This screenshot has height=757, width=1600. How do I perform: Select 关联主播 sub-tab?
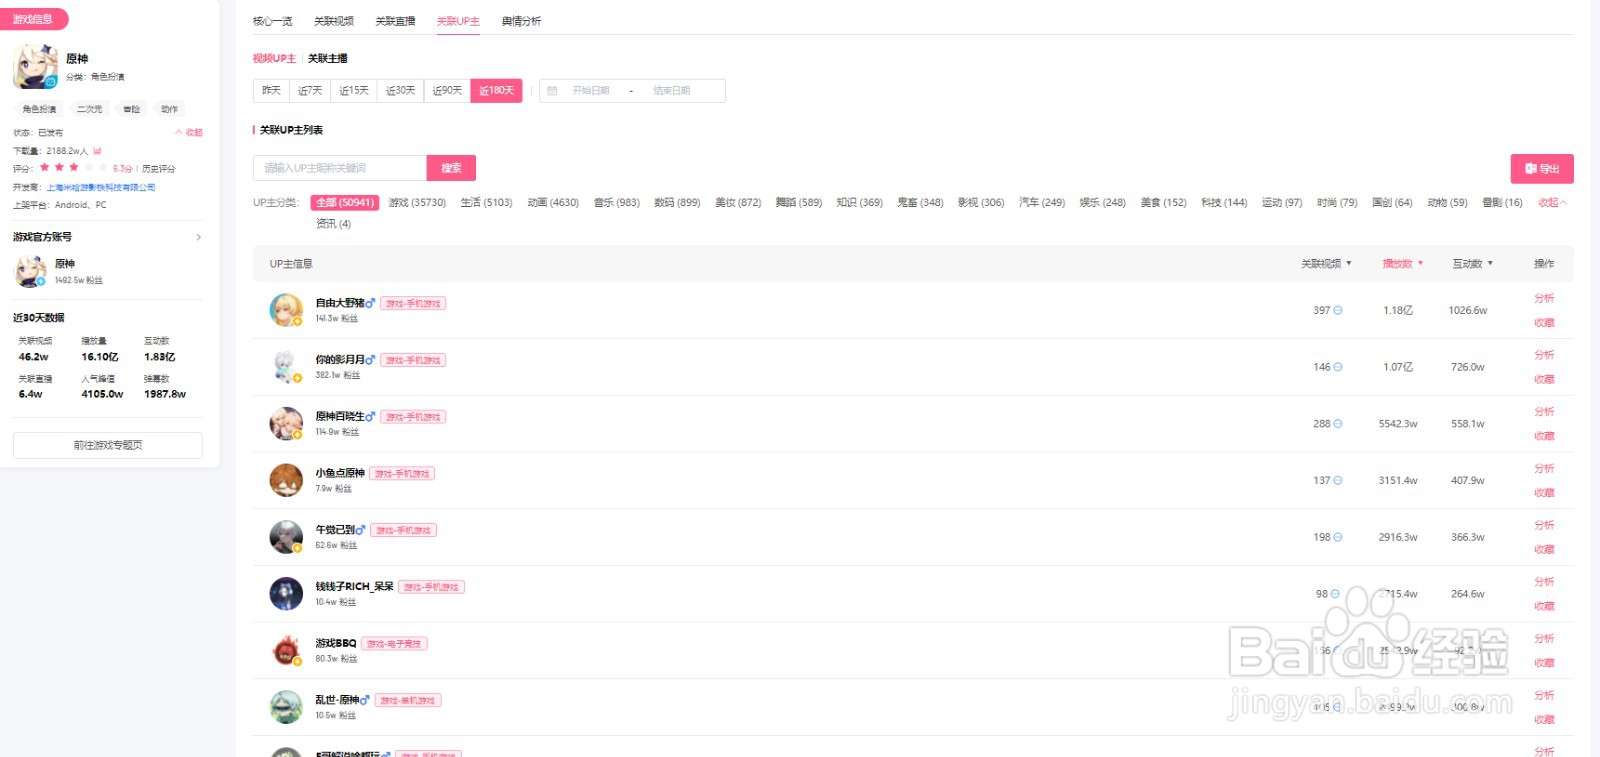[328, 58]
